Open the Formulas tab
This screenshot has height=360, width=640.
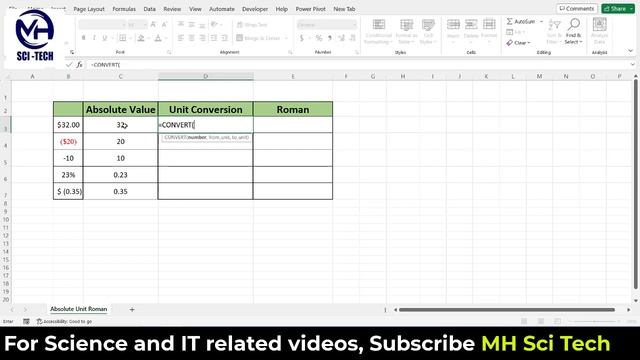click(x=124, y=9)
